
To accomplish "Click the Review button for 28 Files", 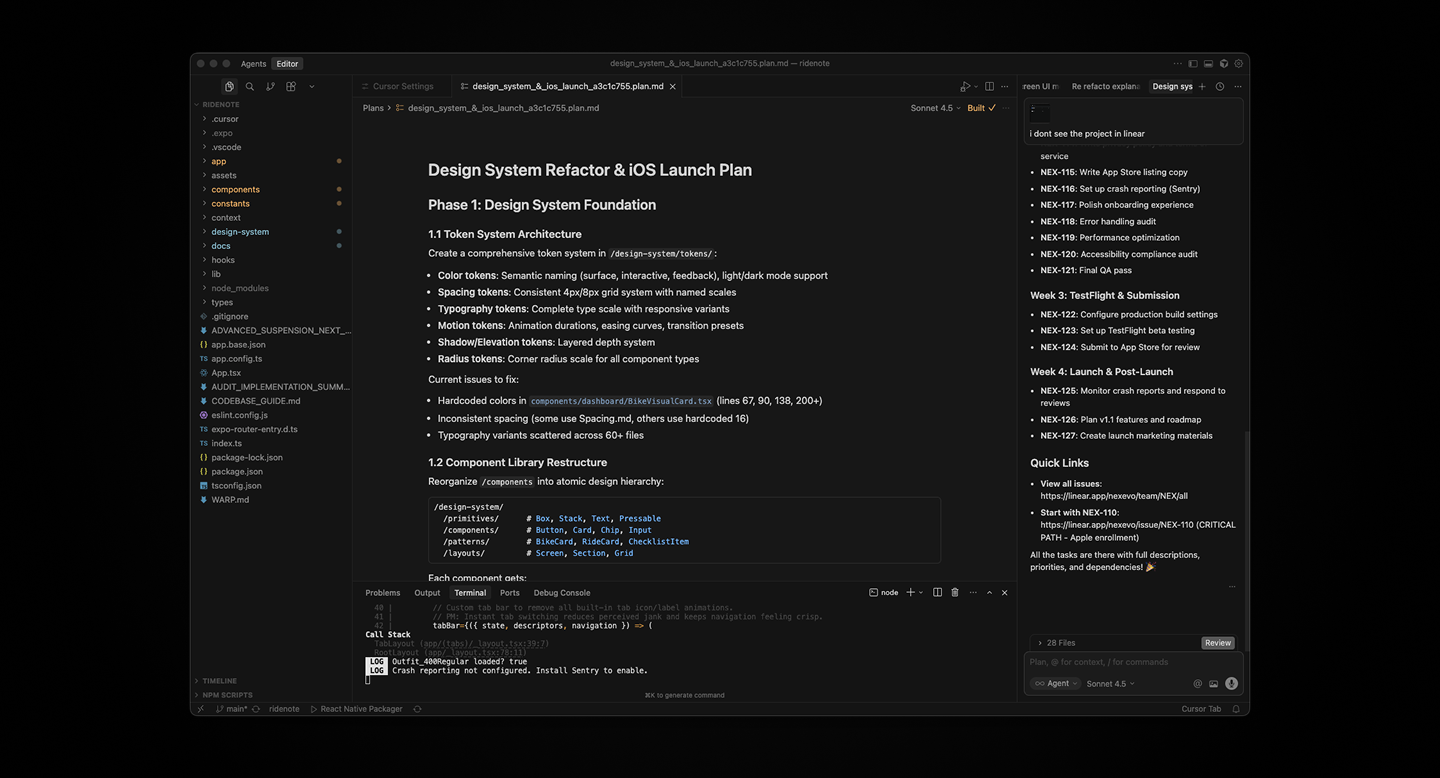I will pos(1217,643).
